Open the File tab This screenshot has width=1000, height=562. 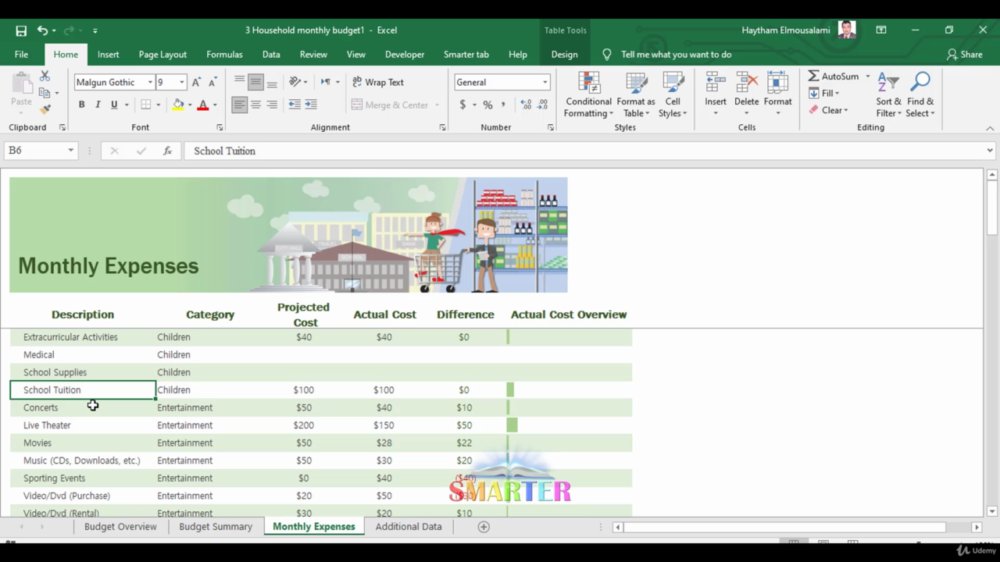tap(21, 55)
